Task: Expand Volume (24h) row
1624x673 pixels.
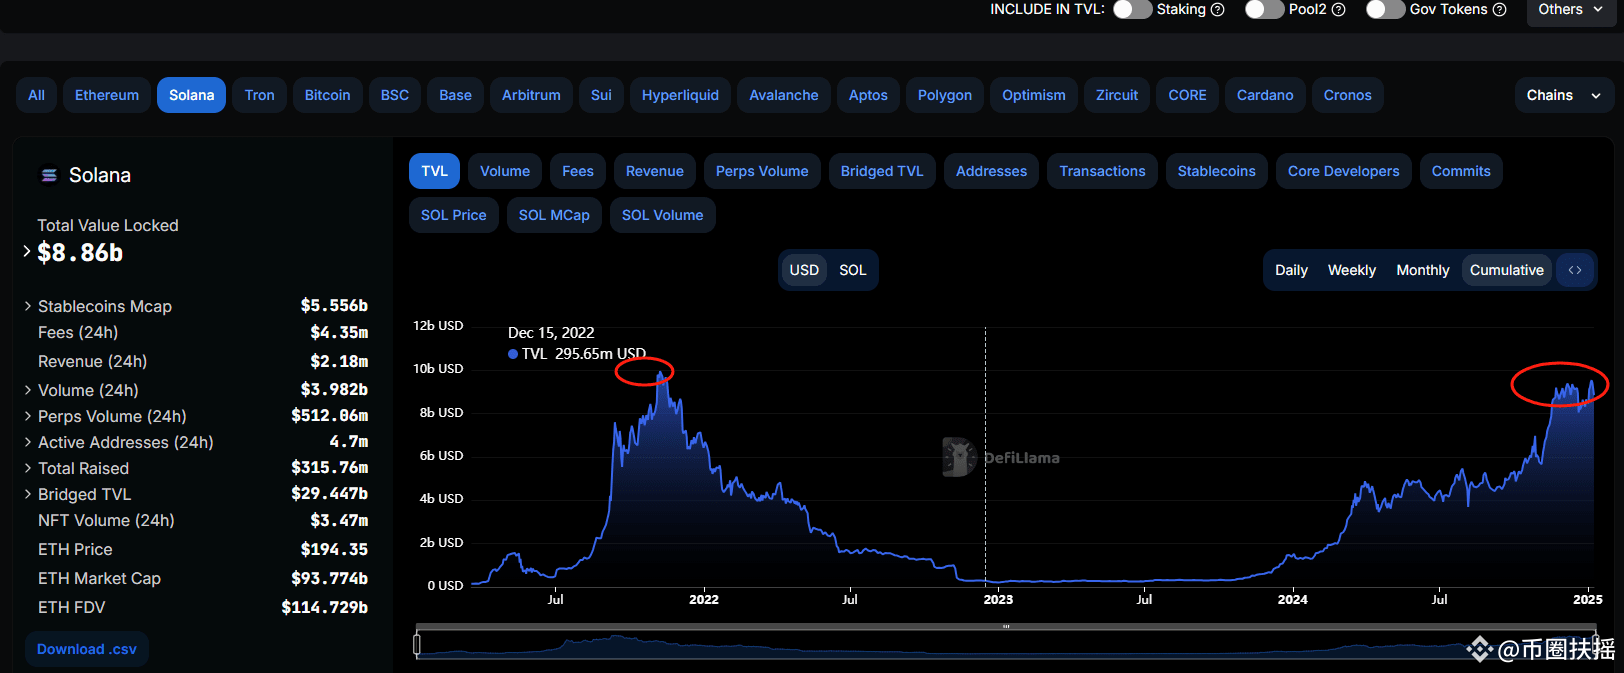Action: (28, 390)
